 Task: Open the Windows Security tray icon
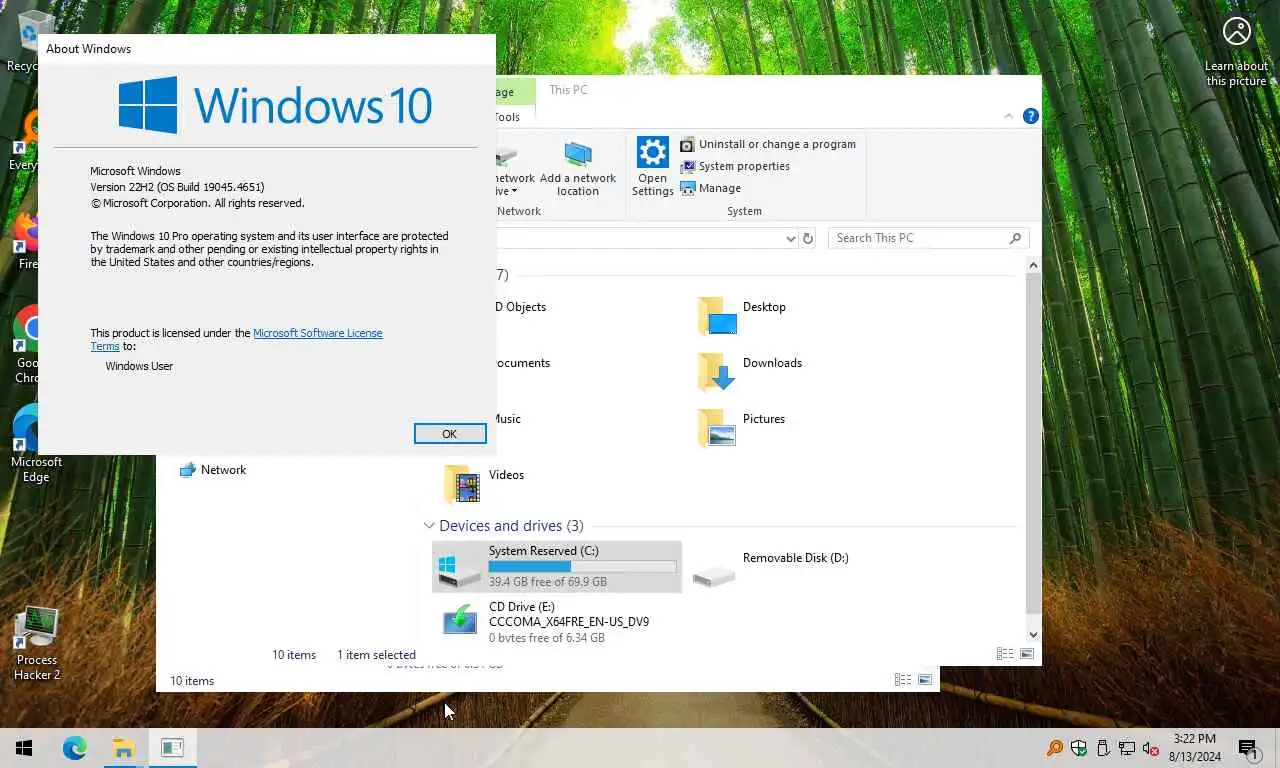1079,748
